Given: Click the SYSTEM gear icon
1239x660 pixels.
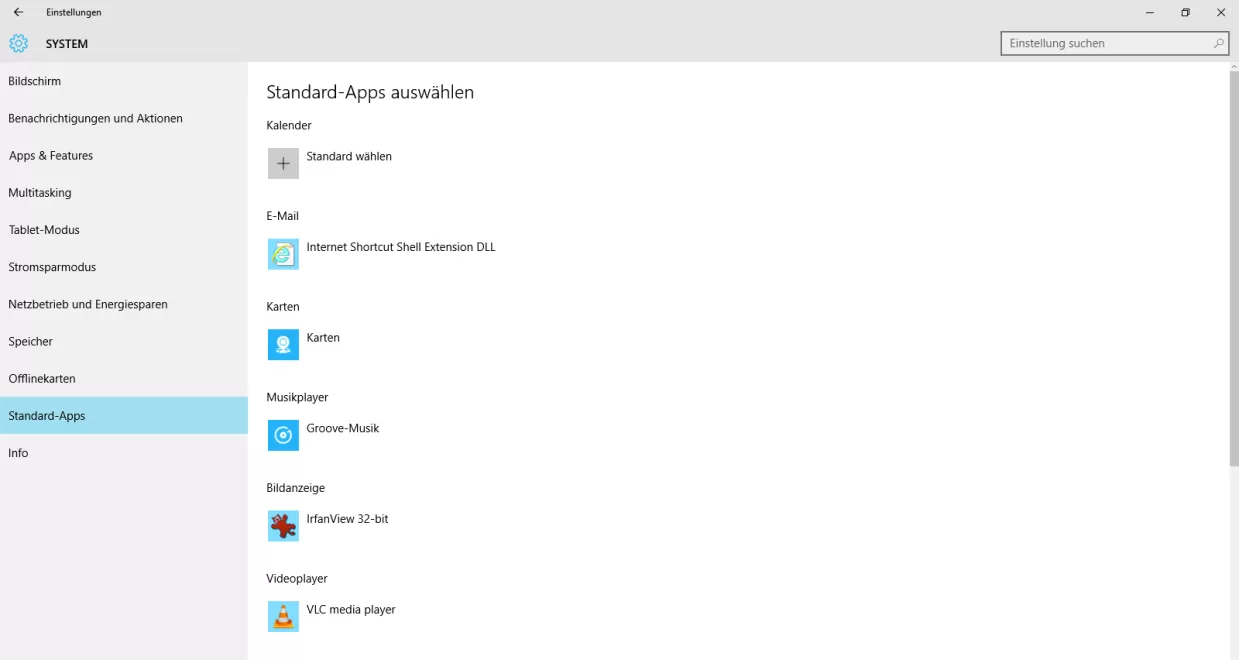Looking at the screenshot, I should coord(19,44).
